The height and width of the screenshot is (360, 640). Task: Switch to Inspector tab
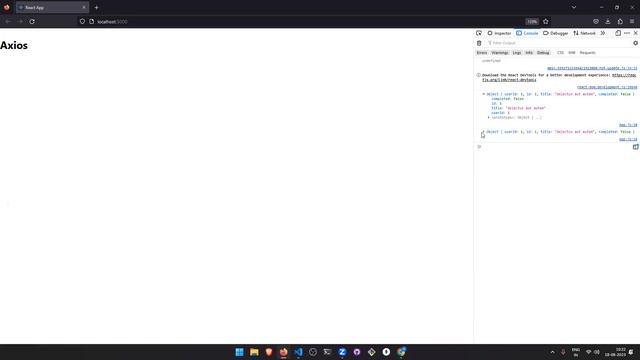499,33
